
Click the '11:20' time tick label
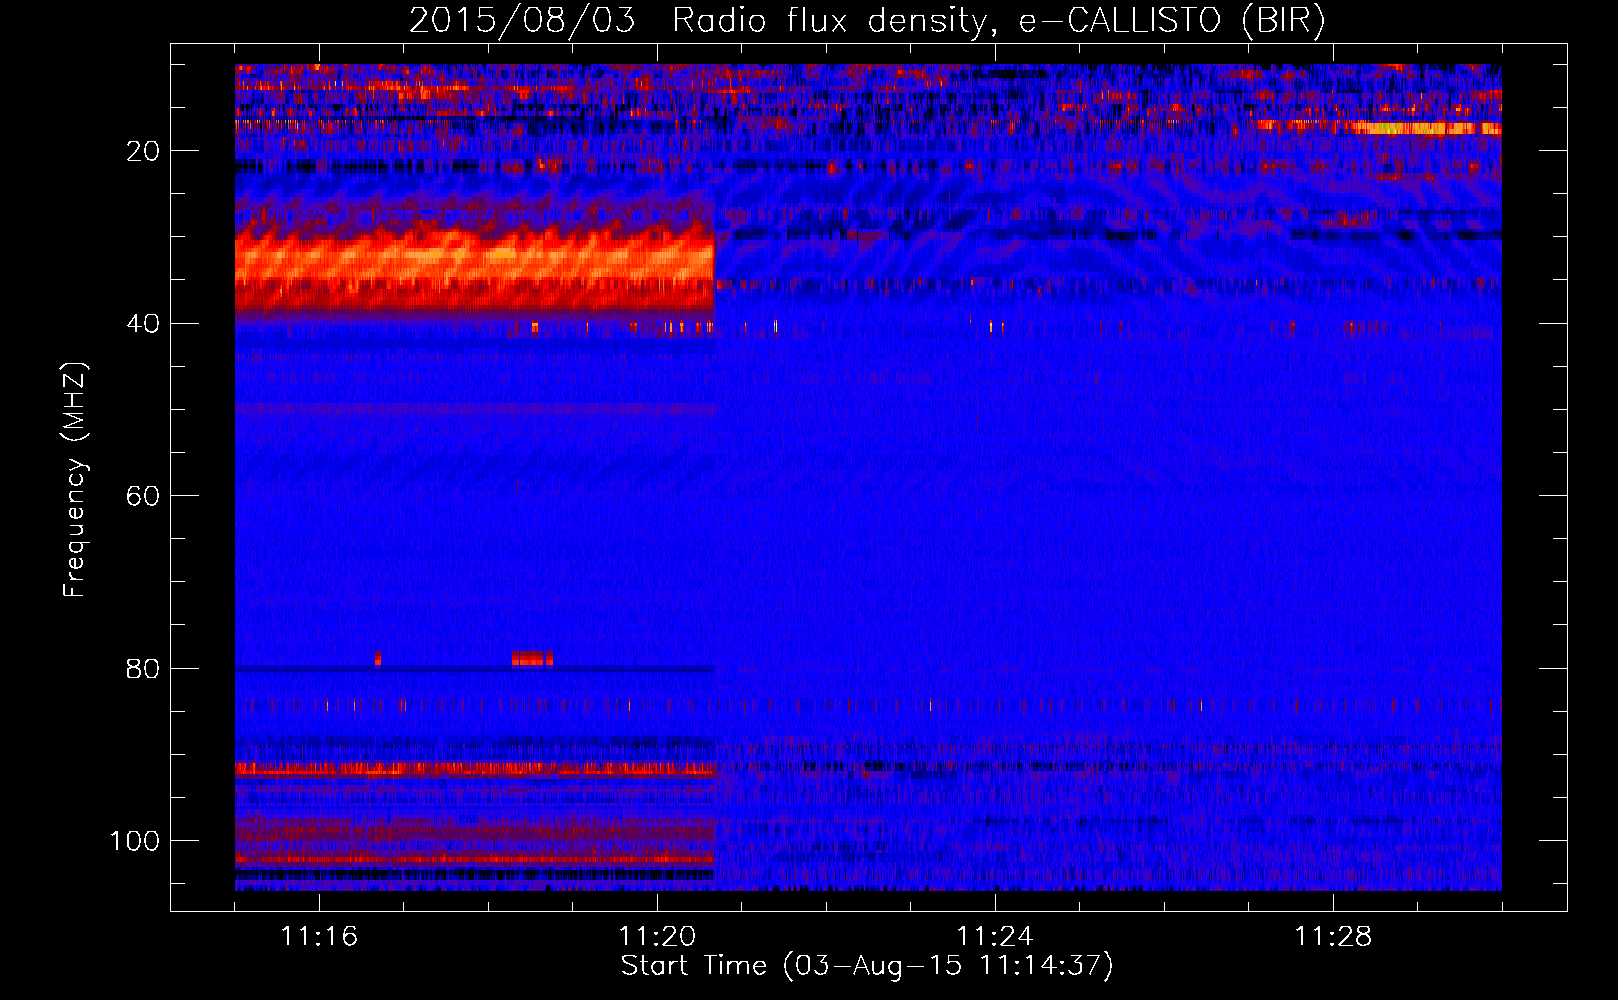(x=657, y=937)
